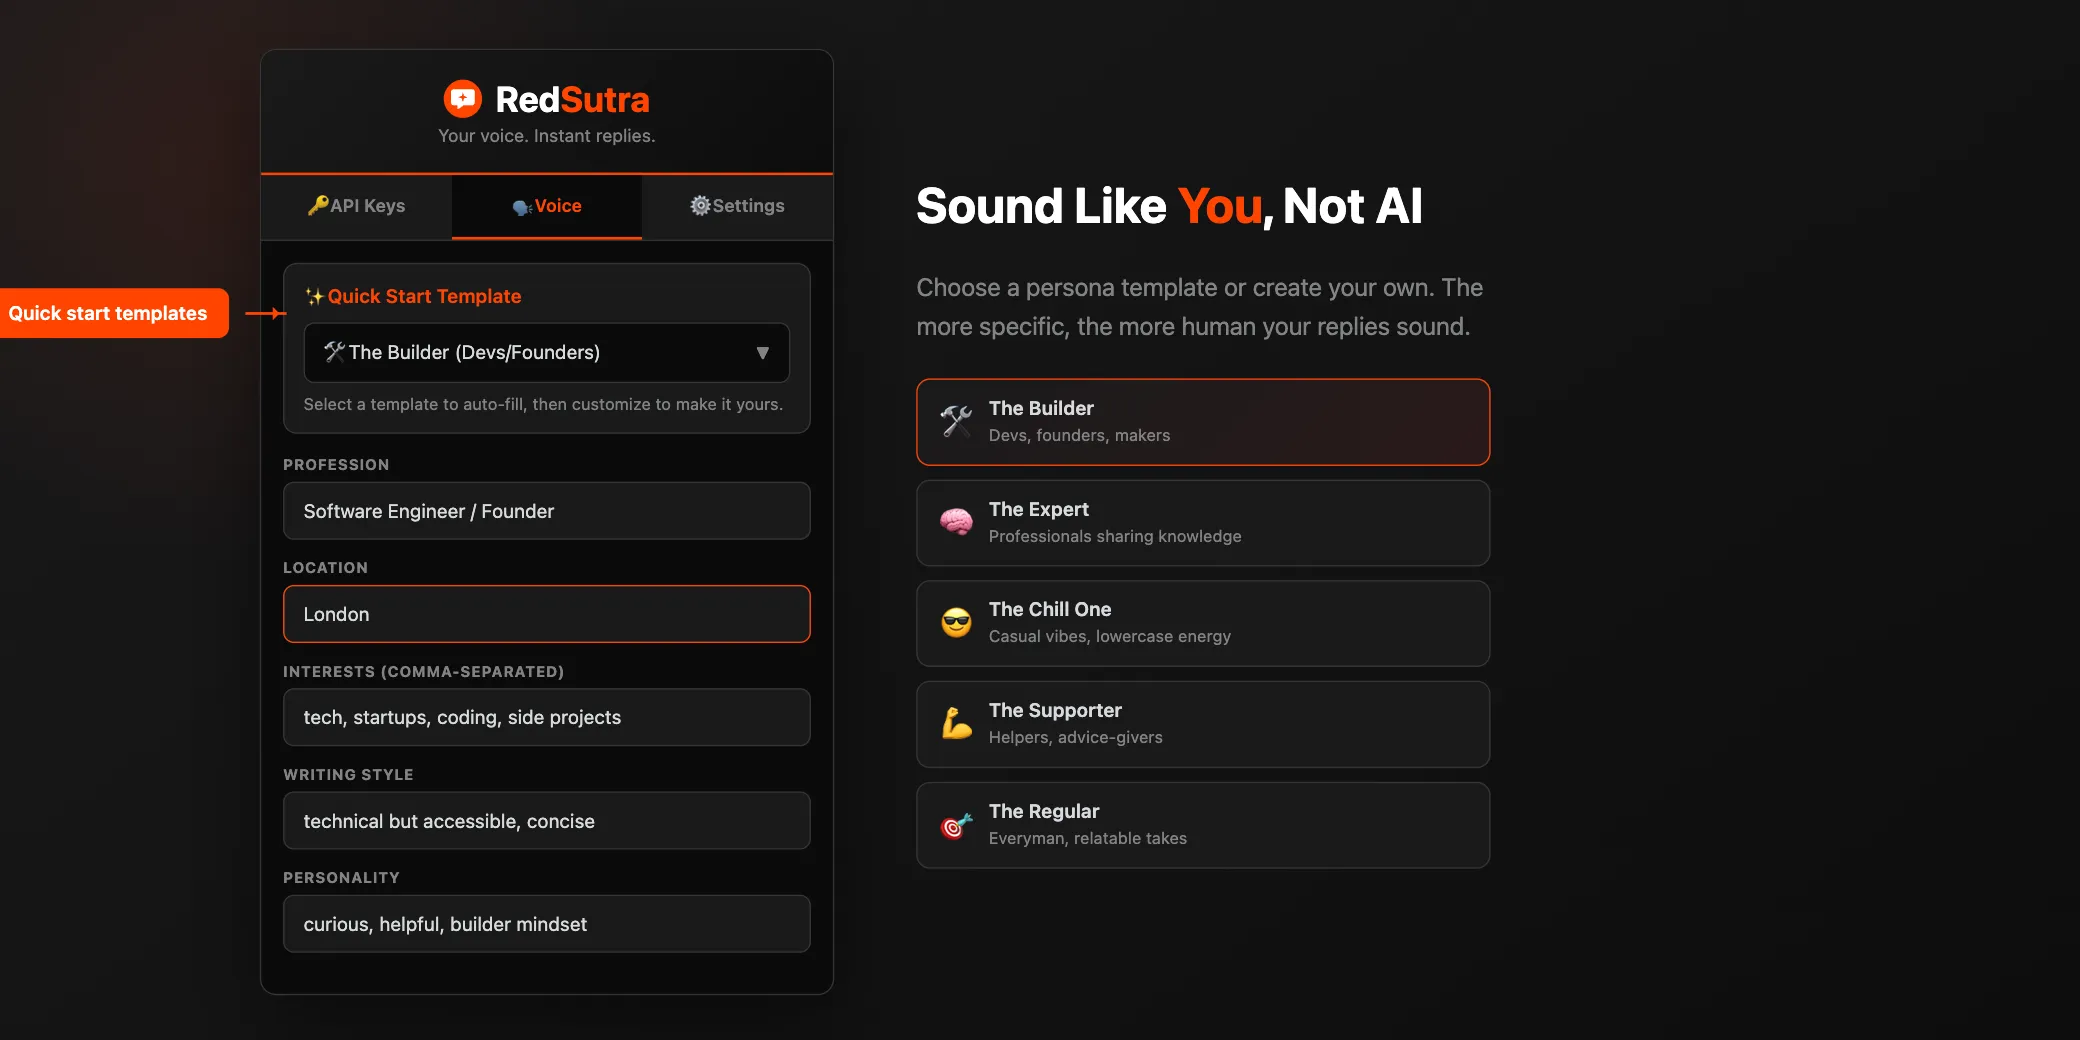
Task: Click the dropdown arrow on The Builder selector
Action: click(x=762, y=352)
